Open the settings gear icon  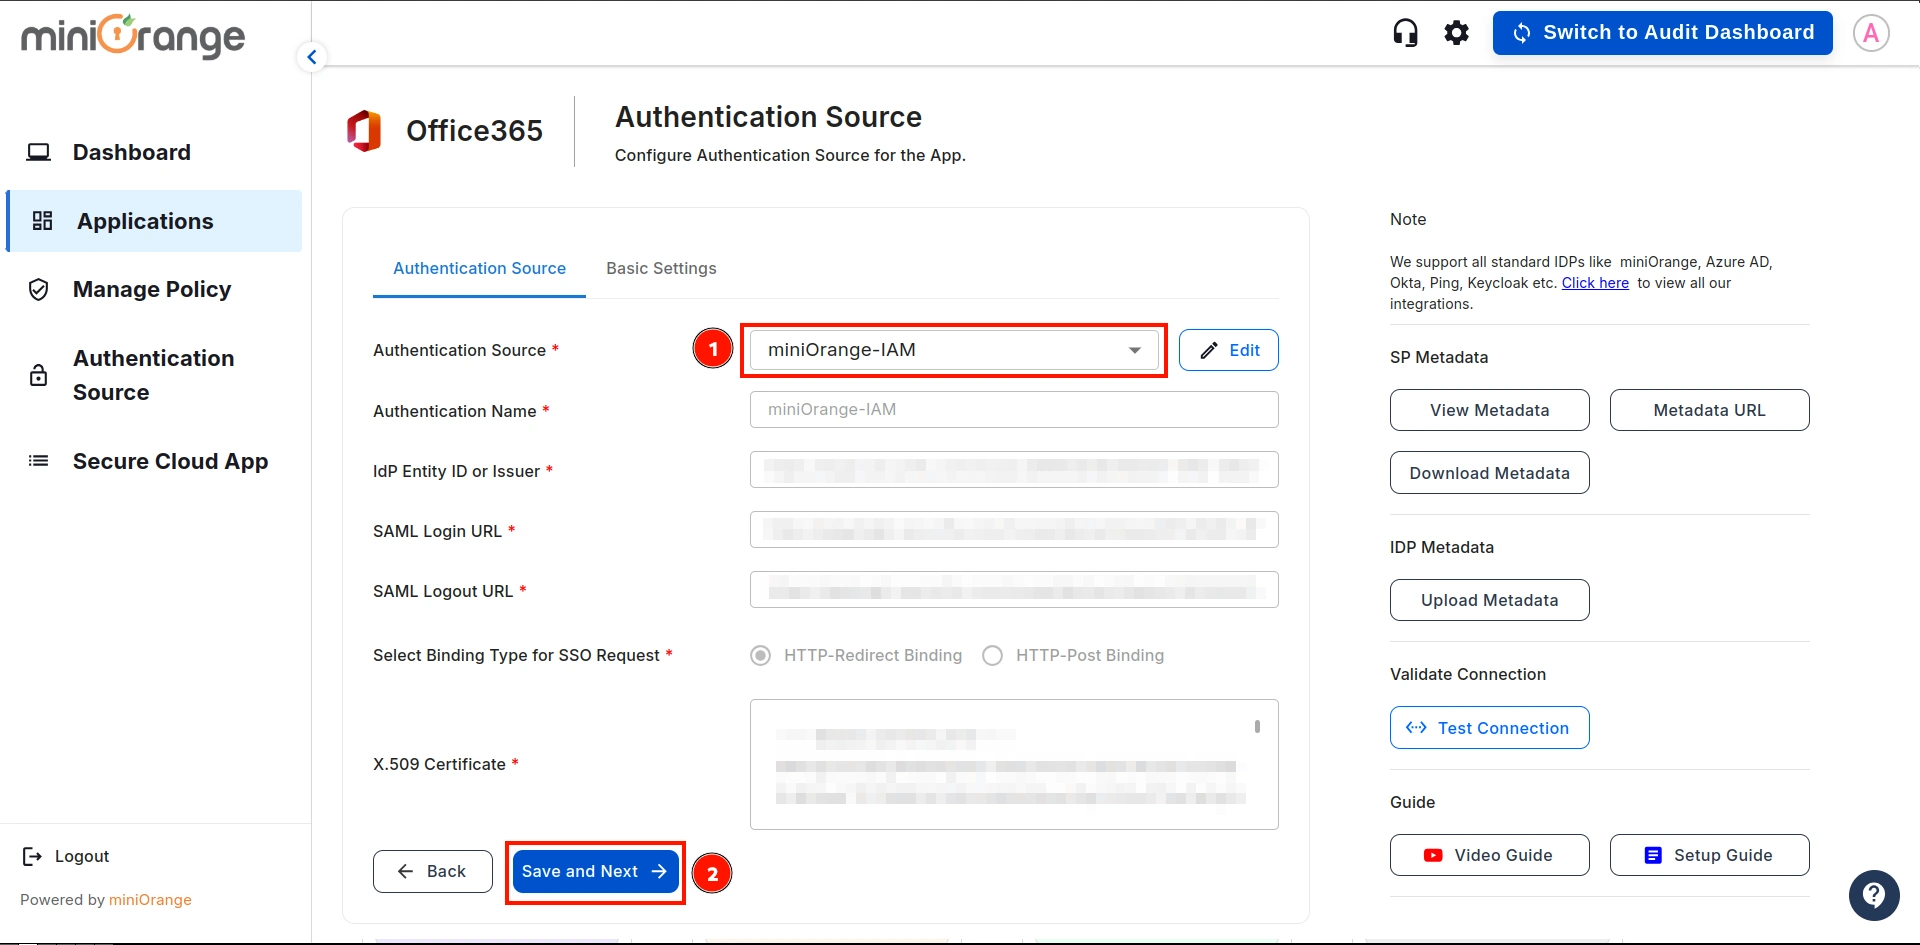(x=1457, y=32)
